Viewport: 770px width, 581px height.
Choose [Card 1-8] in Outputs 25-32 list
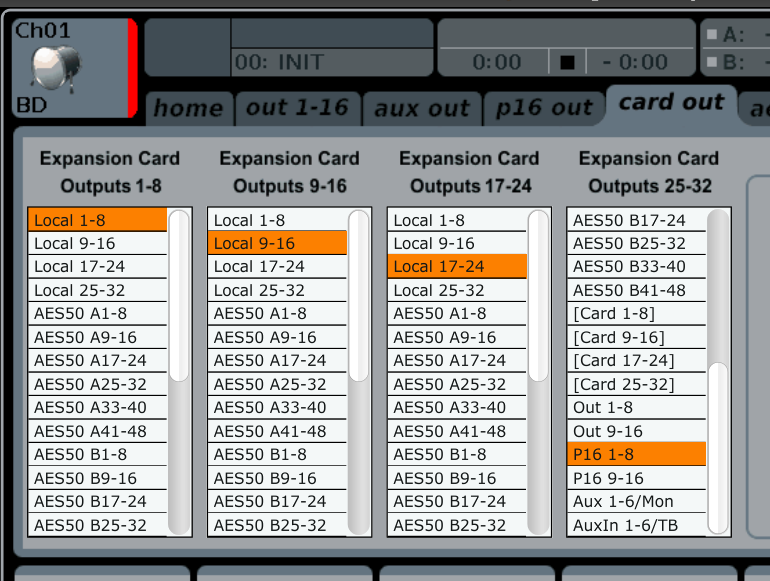637,313
